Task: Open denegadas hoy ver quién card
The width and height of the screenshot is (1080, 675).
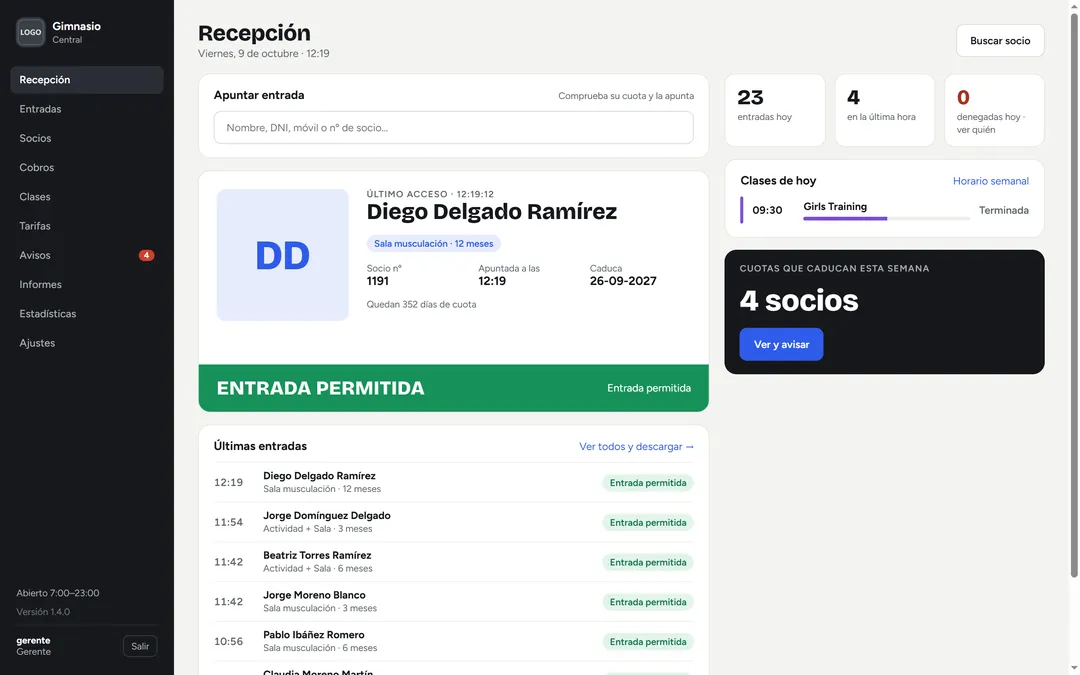Action: coord(995,110)
